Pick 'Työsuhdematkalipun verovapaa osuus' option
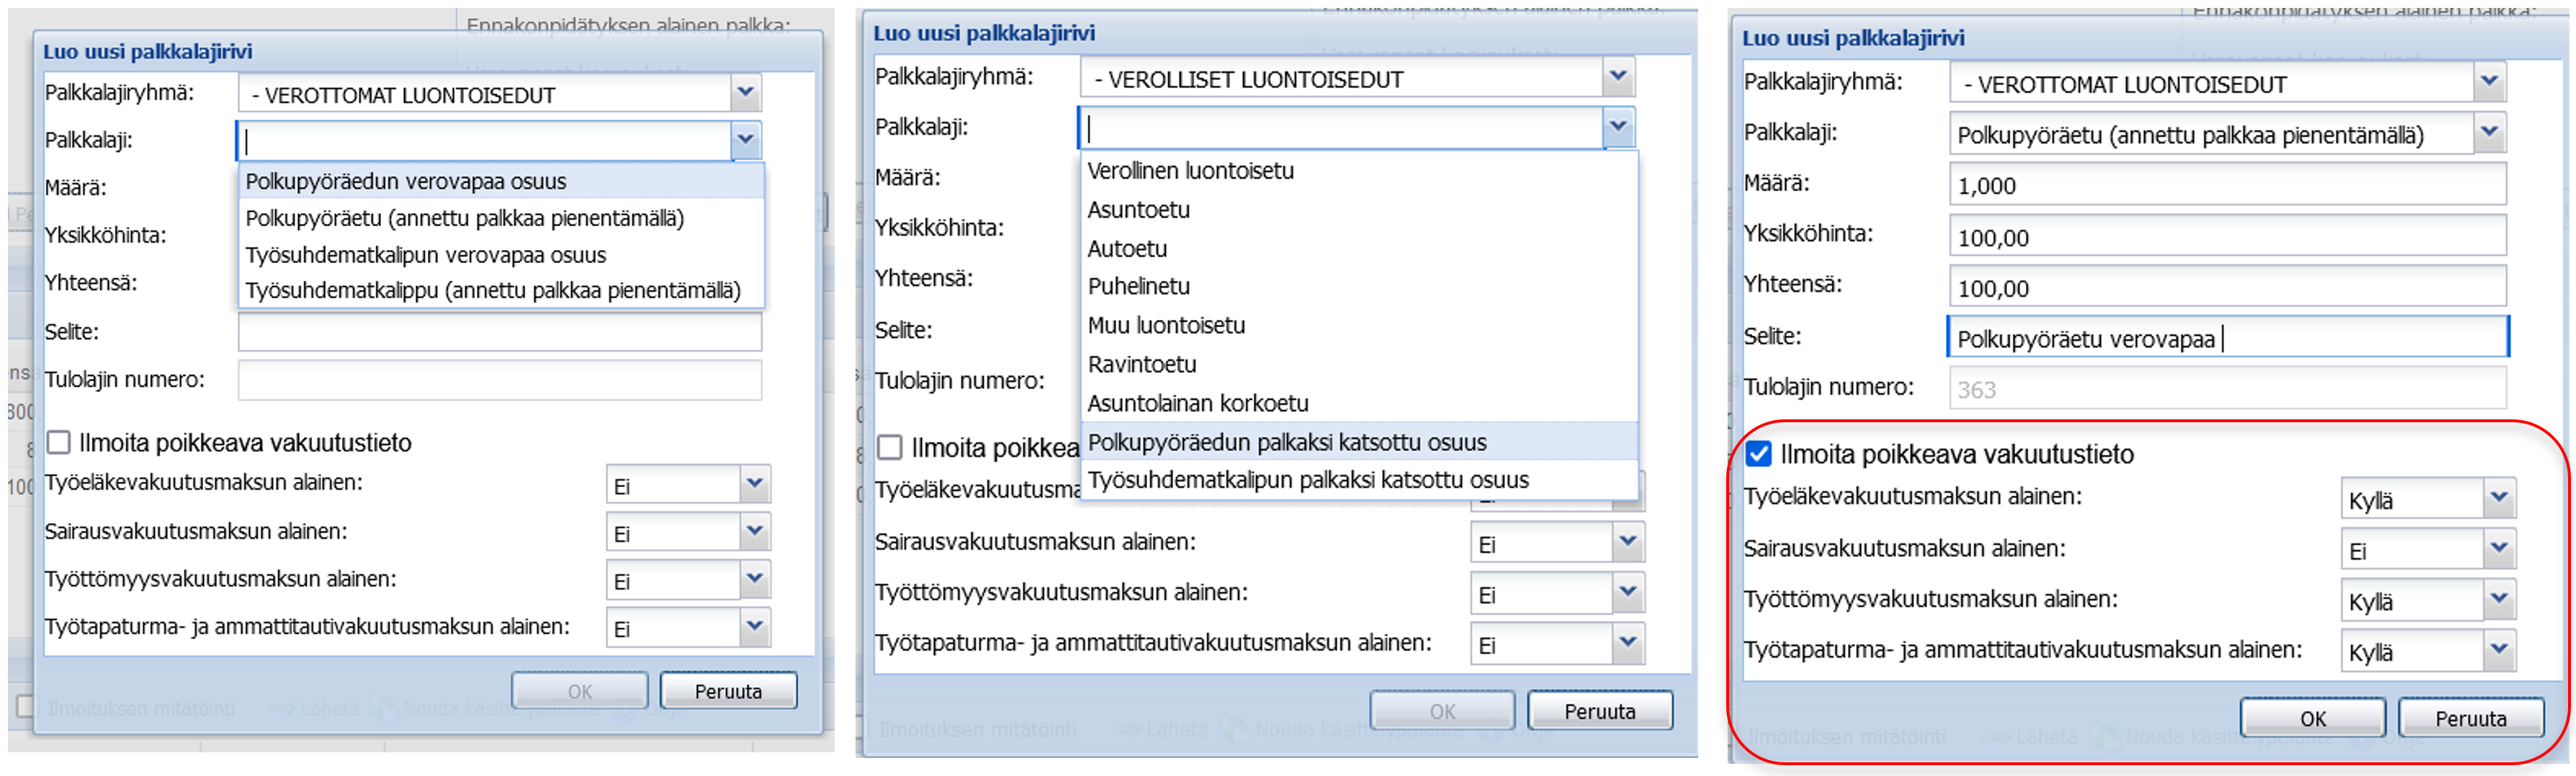Screen dimensions: 2576x776 pos(501,255)
